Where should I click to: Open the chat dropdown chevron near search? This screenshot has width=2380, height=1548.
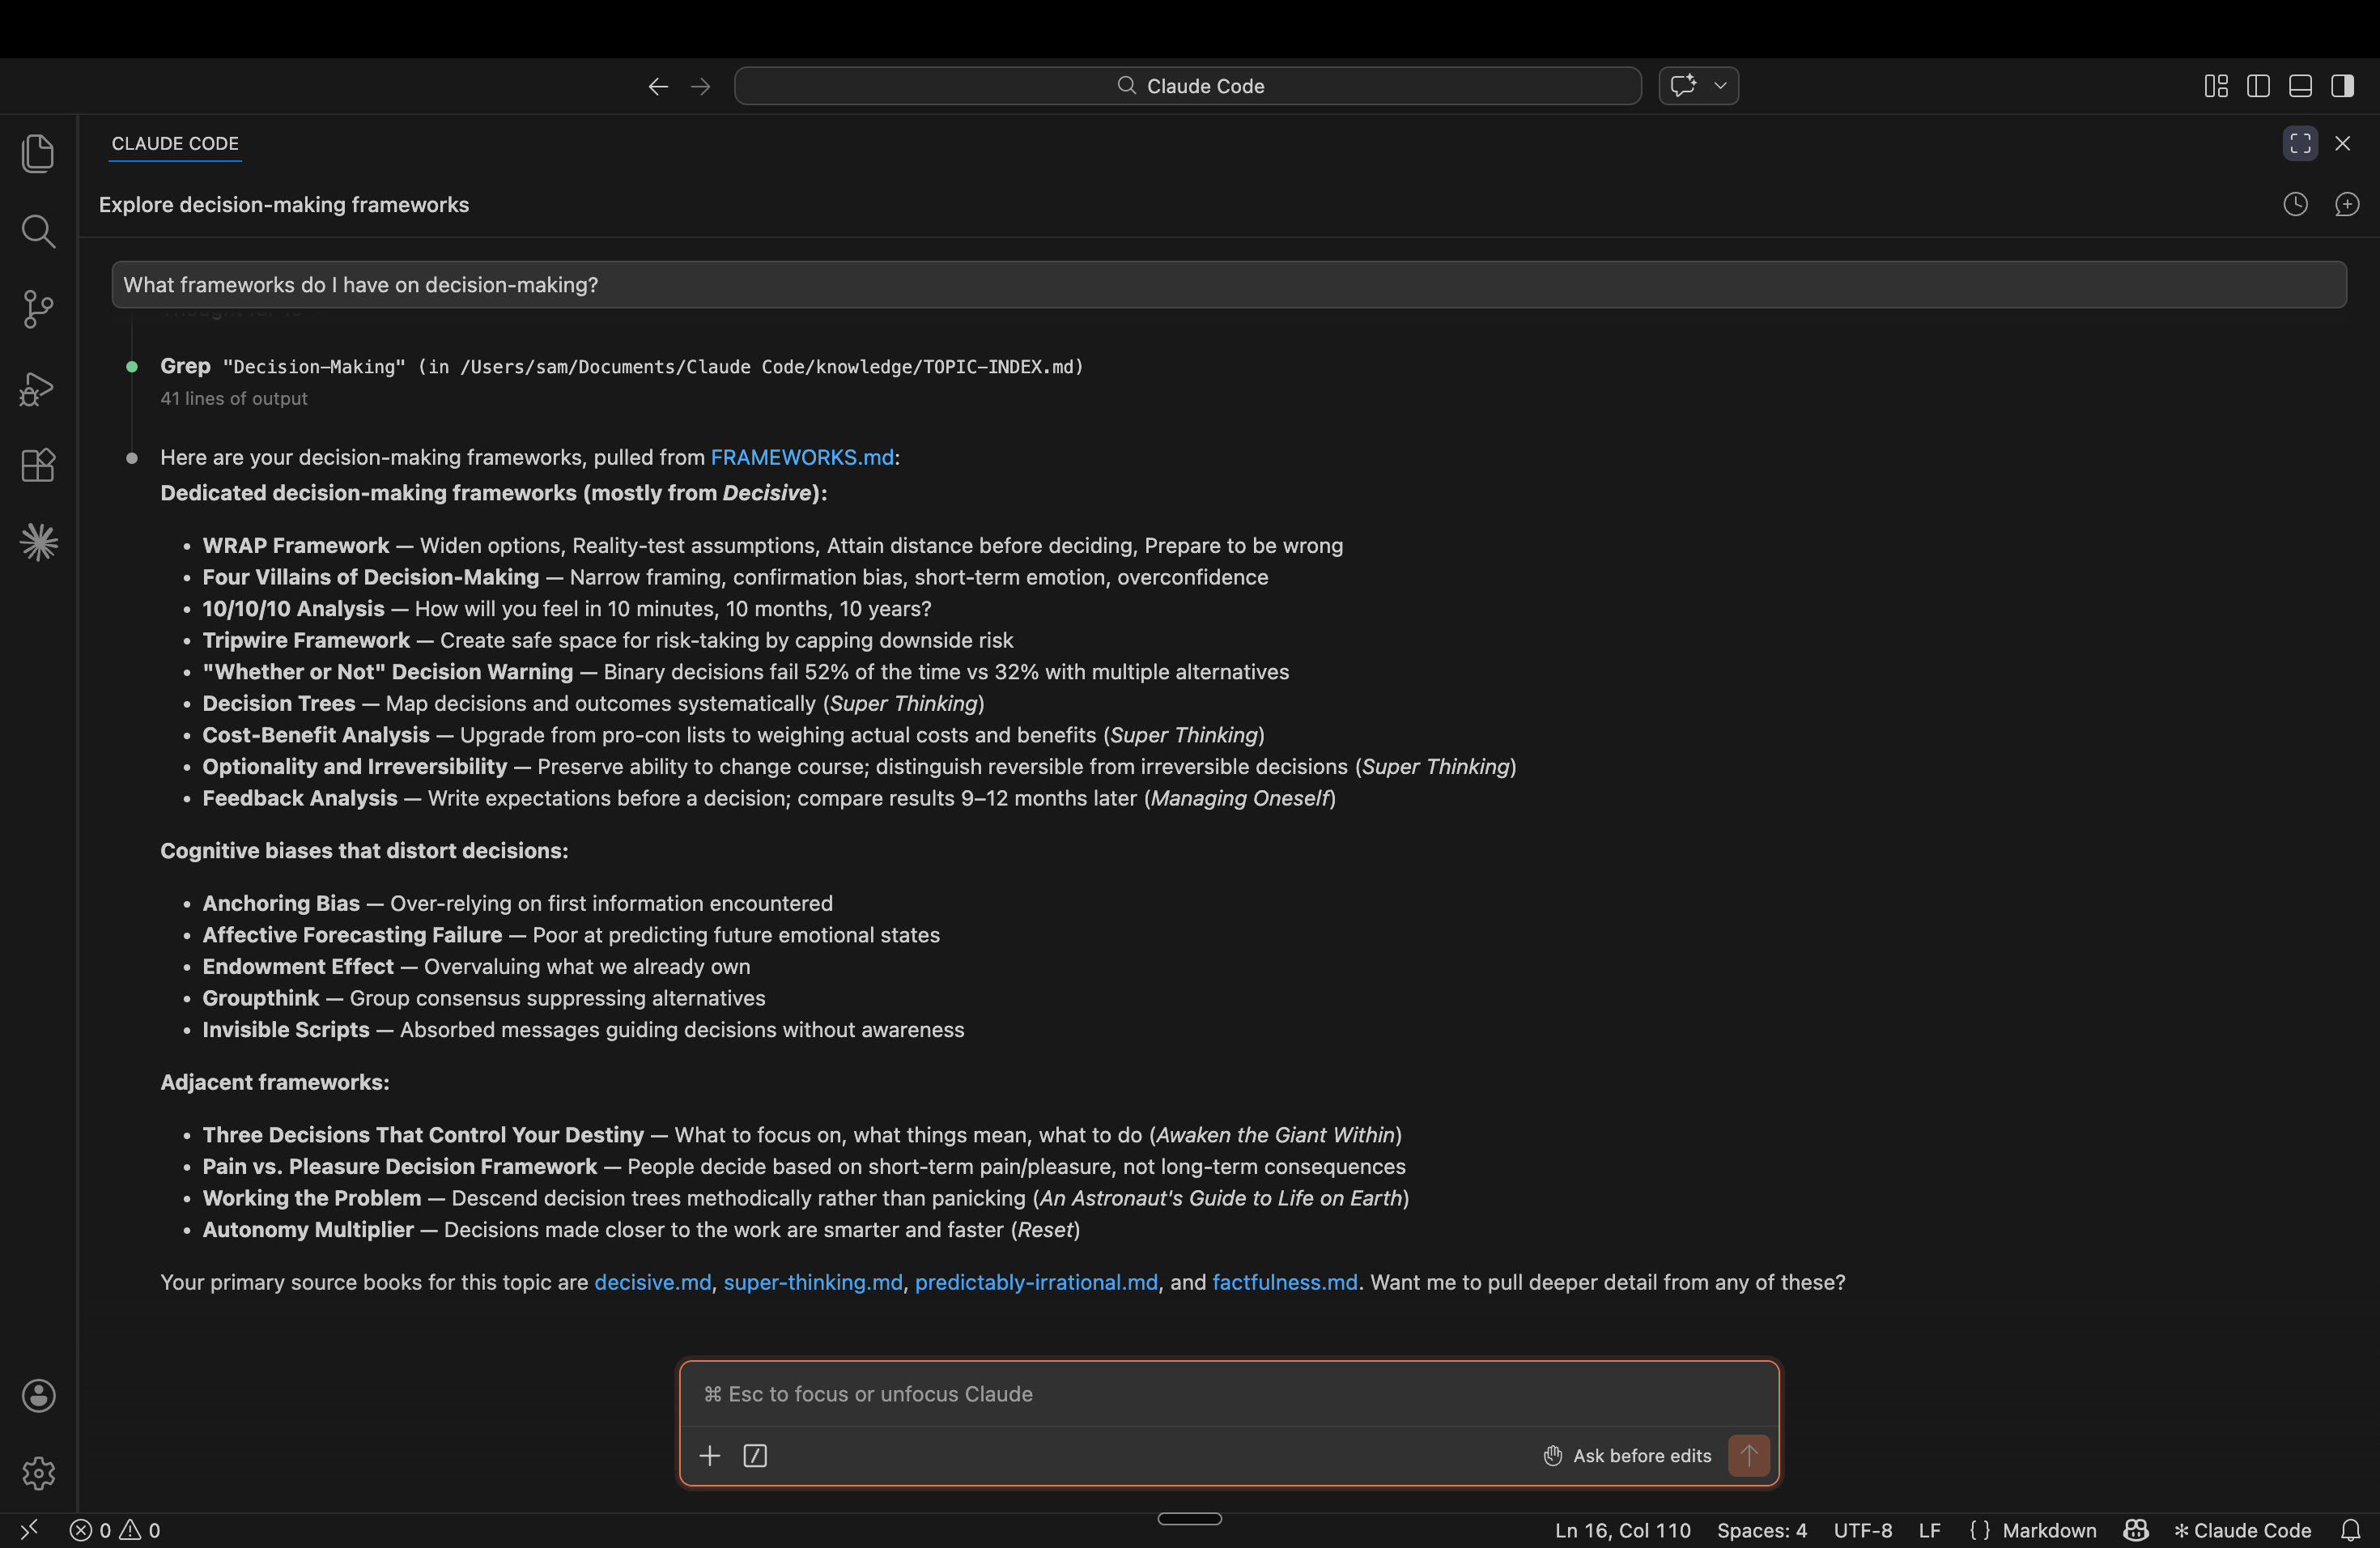pos(1720,86)
